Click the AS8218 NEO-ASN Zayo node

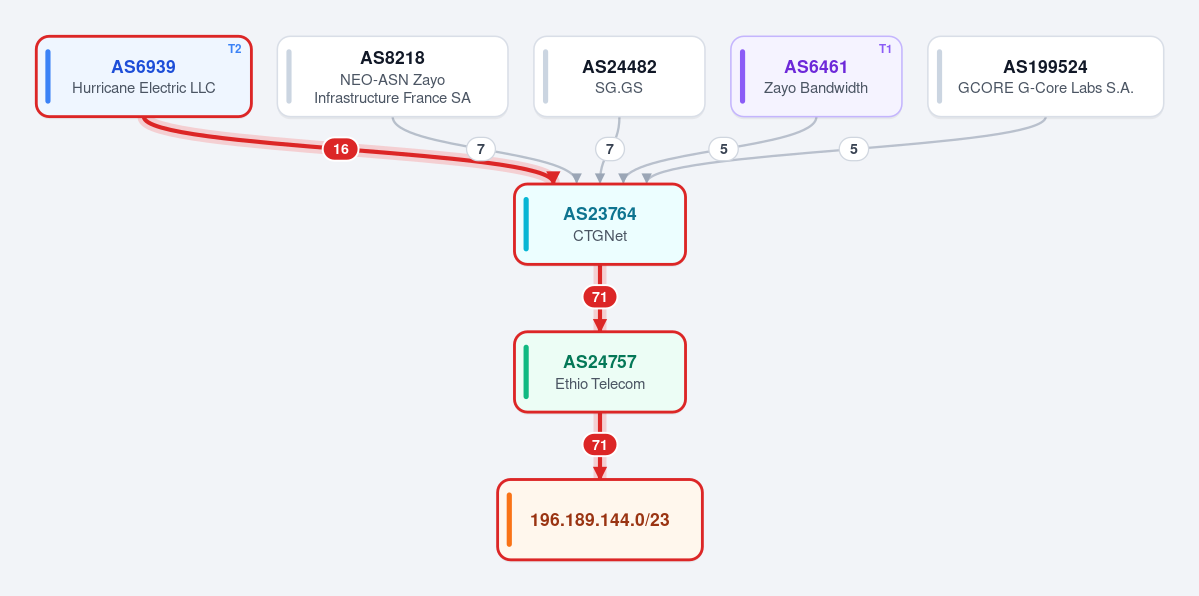coord(392,77)
